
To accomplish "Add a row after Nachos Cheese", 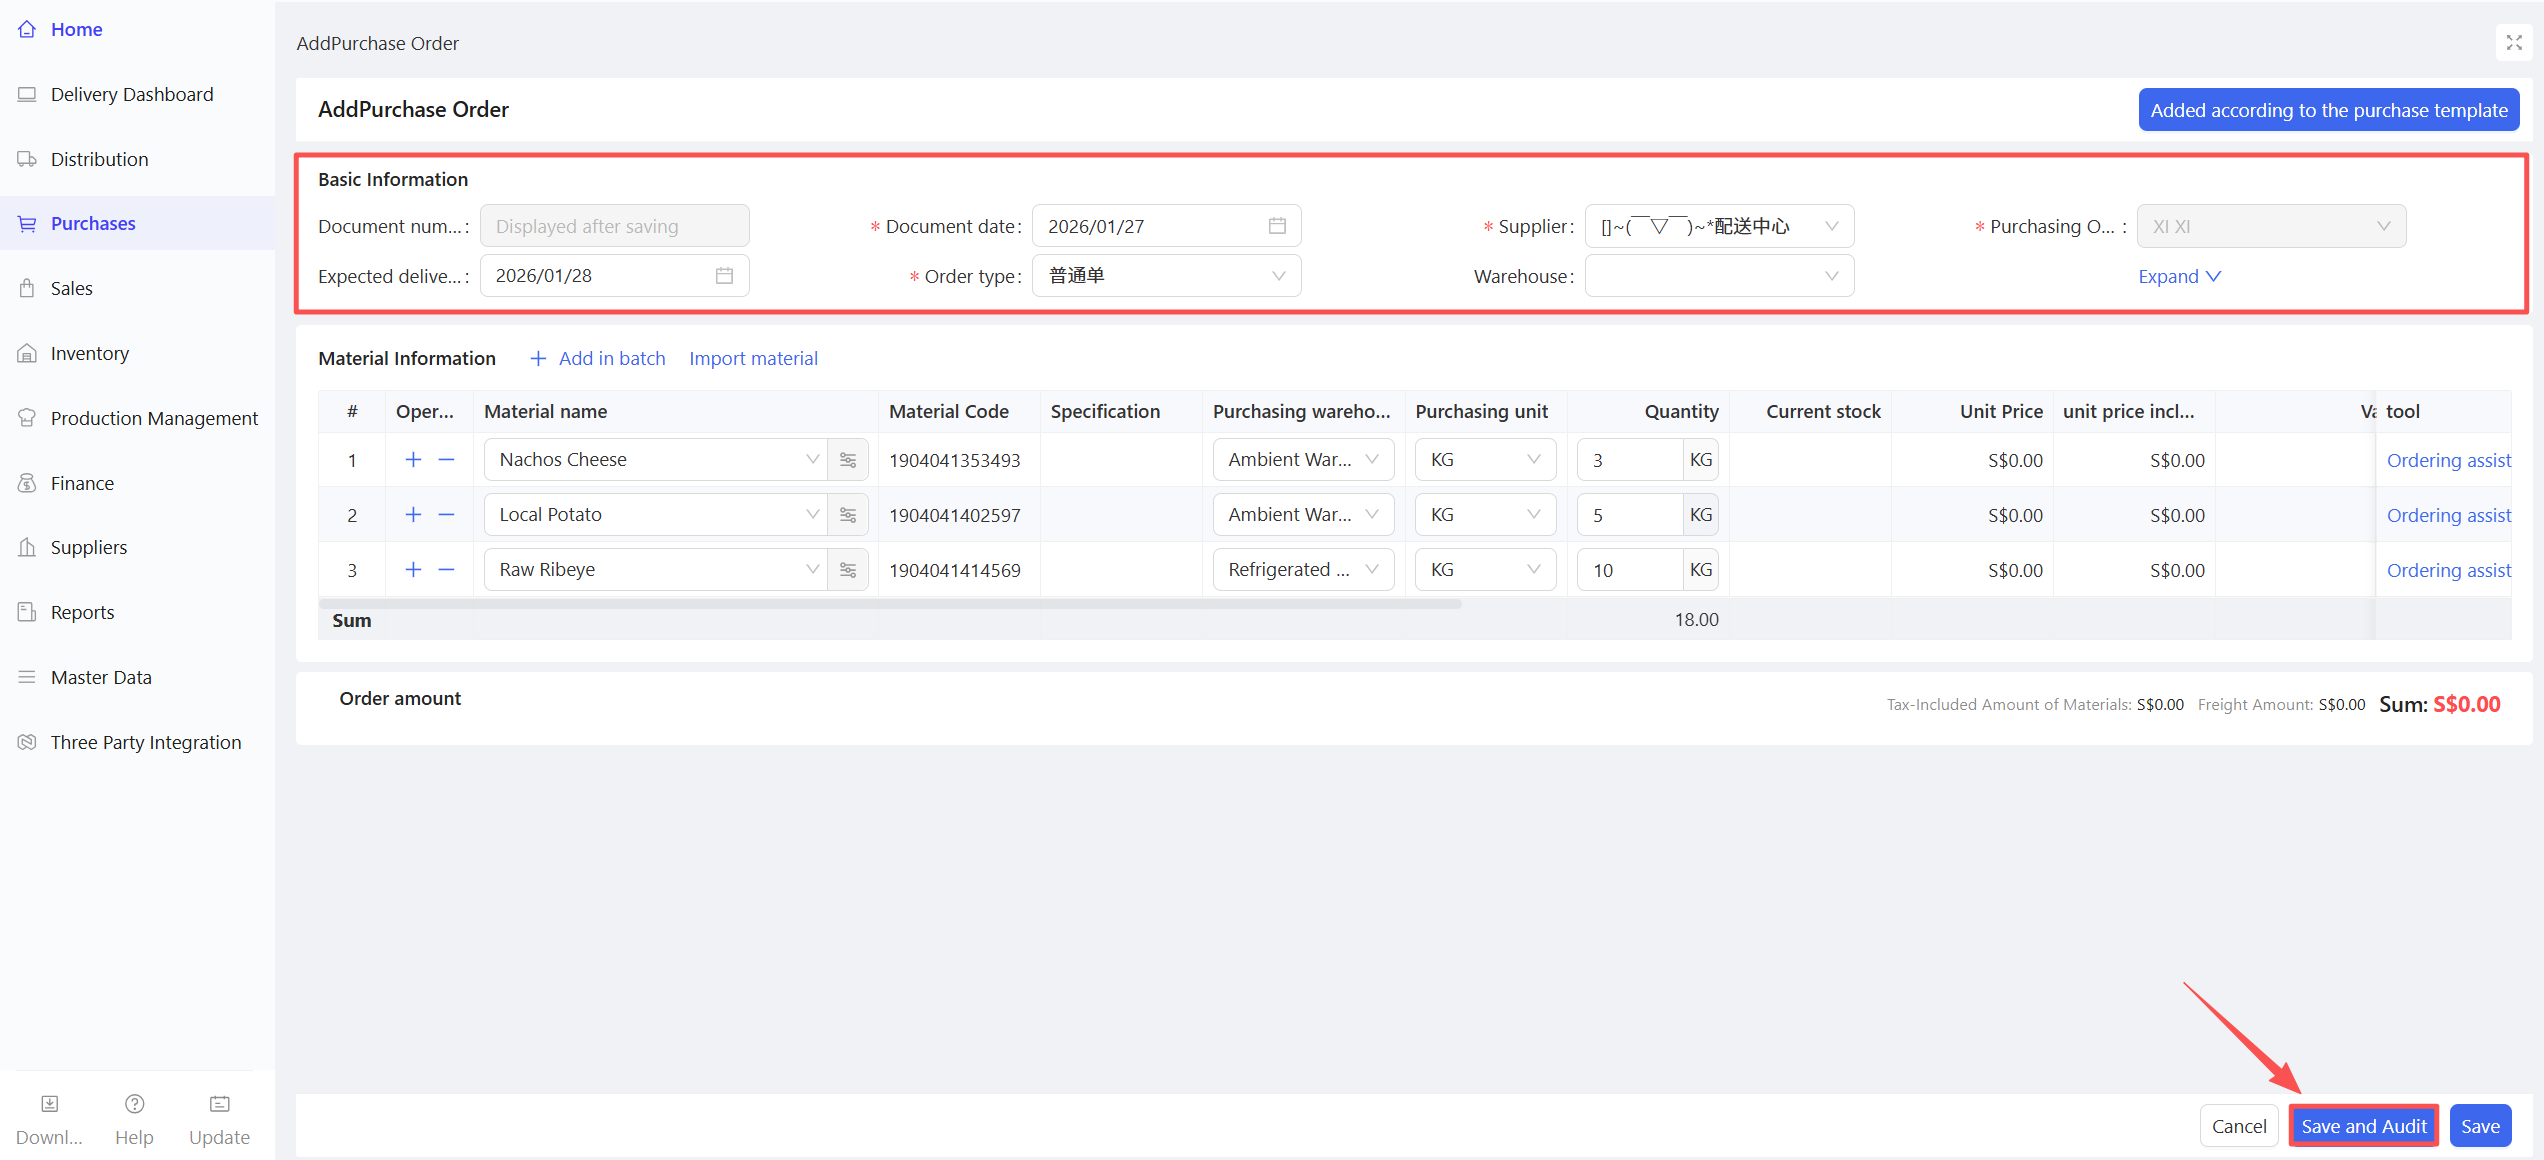I will click(x=413, y=460).
